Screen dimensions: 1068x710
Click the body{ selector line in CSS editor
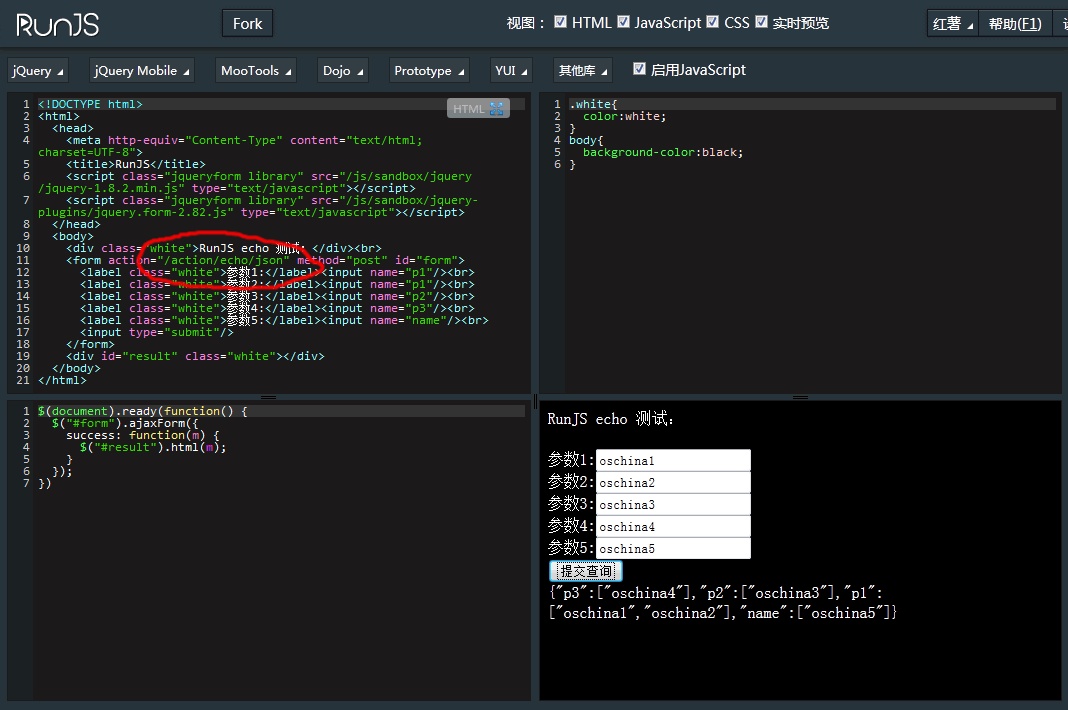point(586,140)
